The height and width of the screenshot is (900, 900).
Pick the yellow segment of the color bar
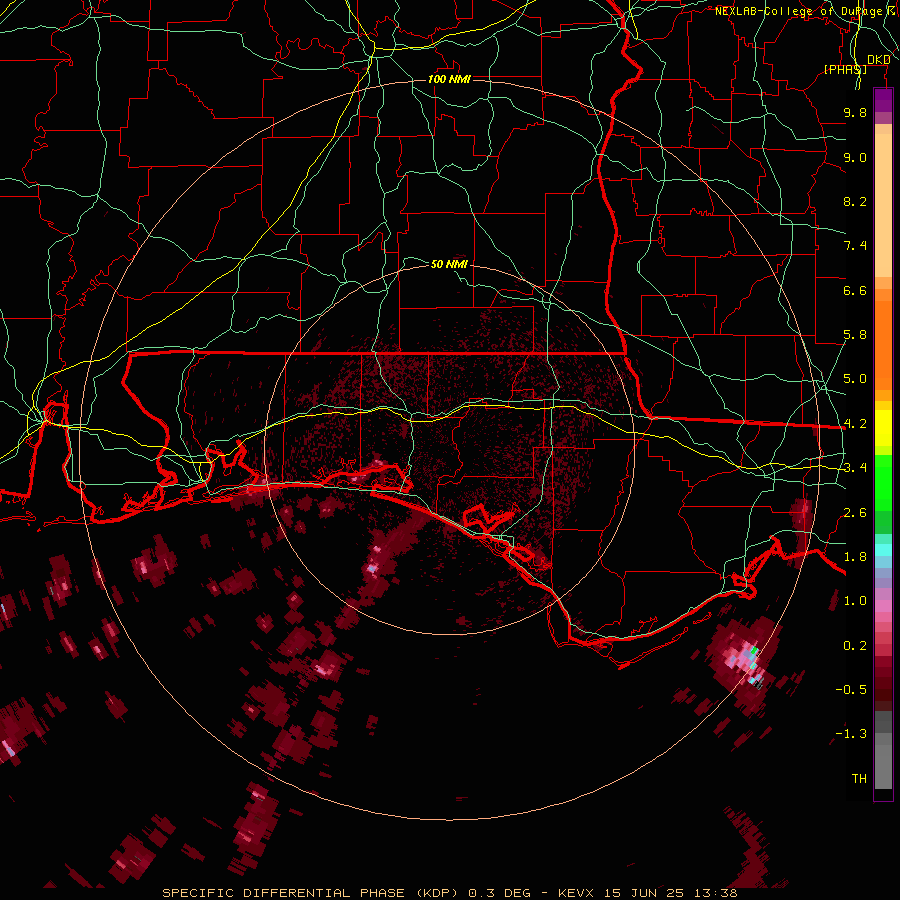pyautogui.click(x=883, y=428)
